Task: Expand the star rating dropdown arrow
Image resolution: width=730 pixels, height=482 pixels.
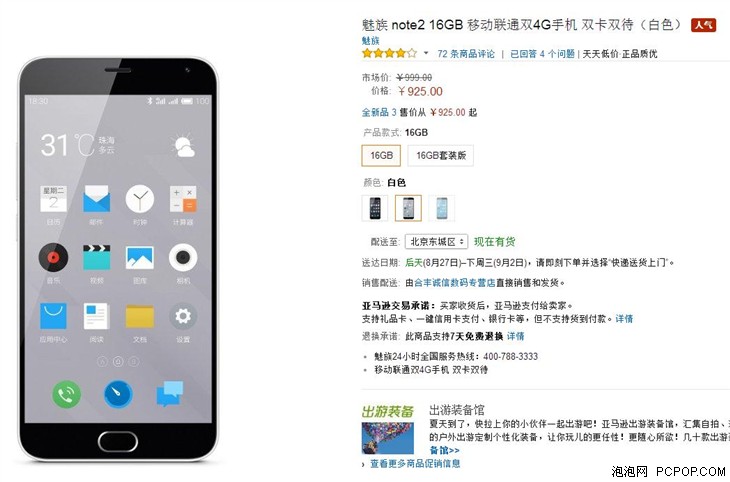Action: click(x=426, y=54)
